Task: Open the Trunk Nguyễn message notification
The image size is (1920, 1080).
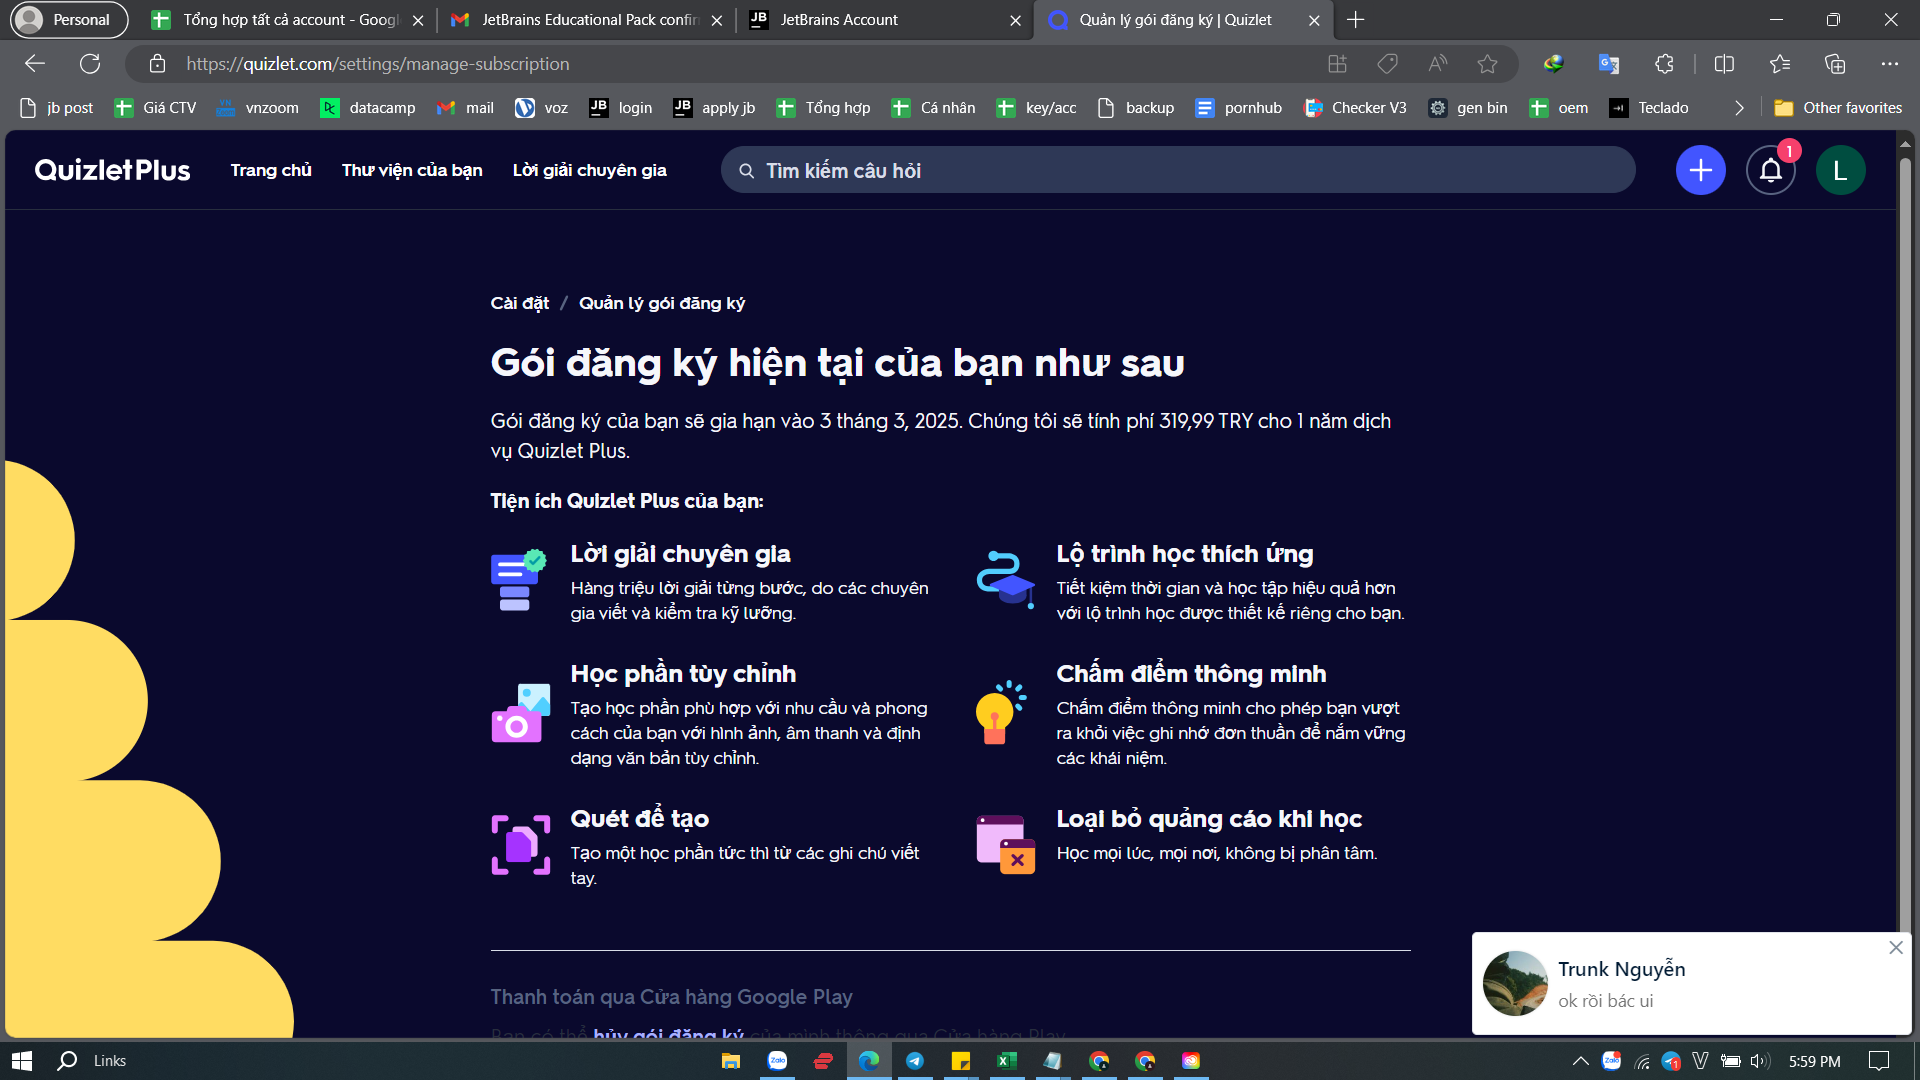Action: point(1690,984)
